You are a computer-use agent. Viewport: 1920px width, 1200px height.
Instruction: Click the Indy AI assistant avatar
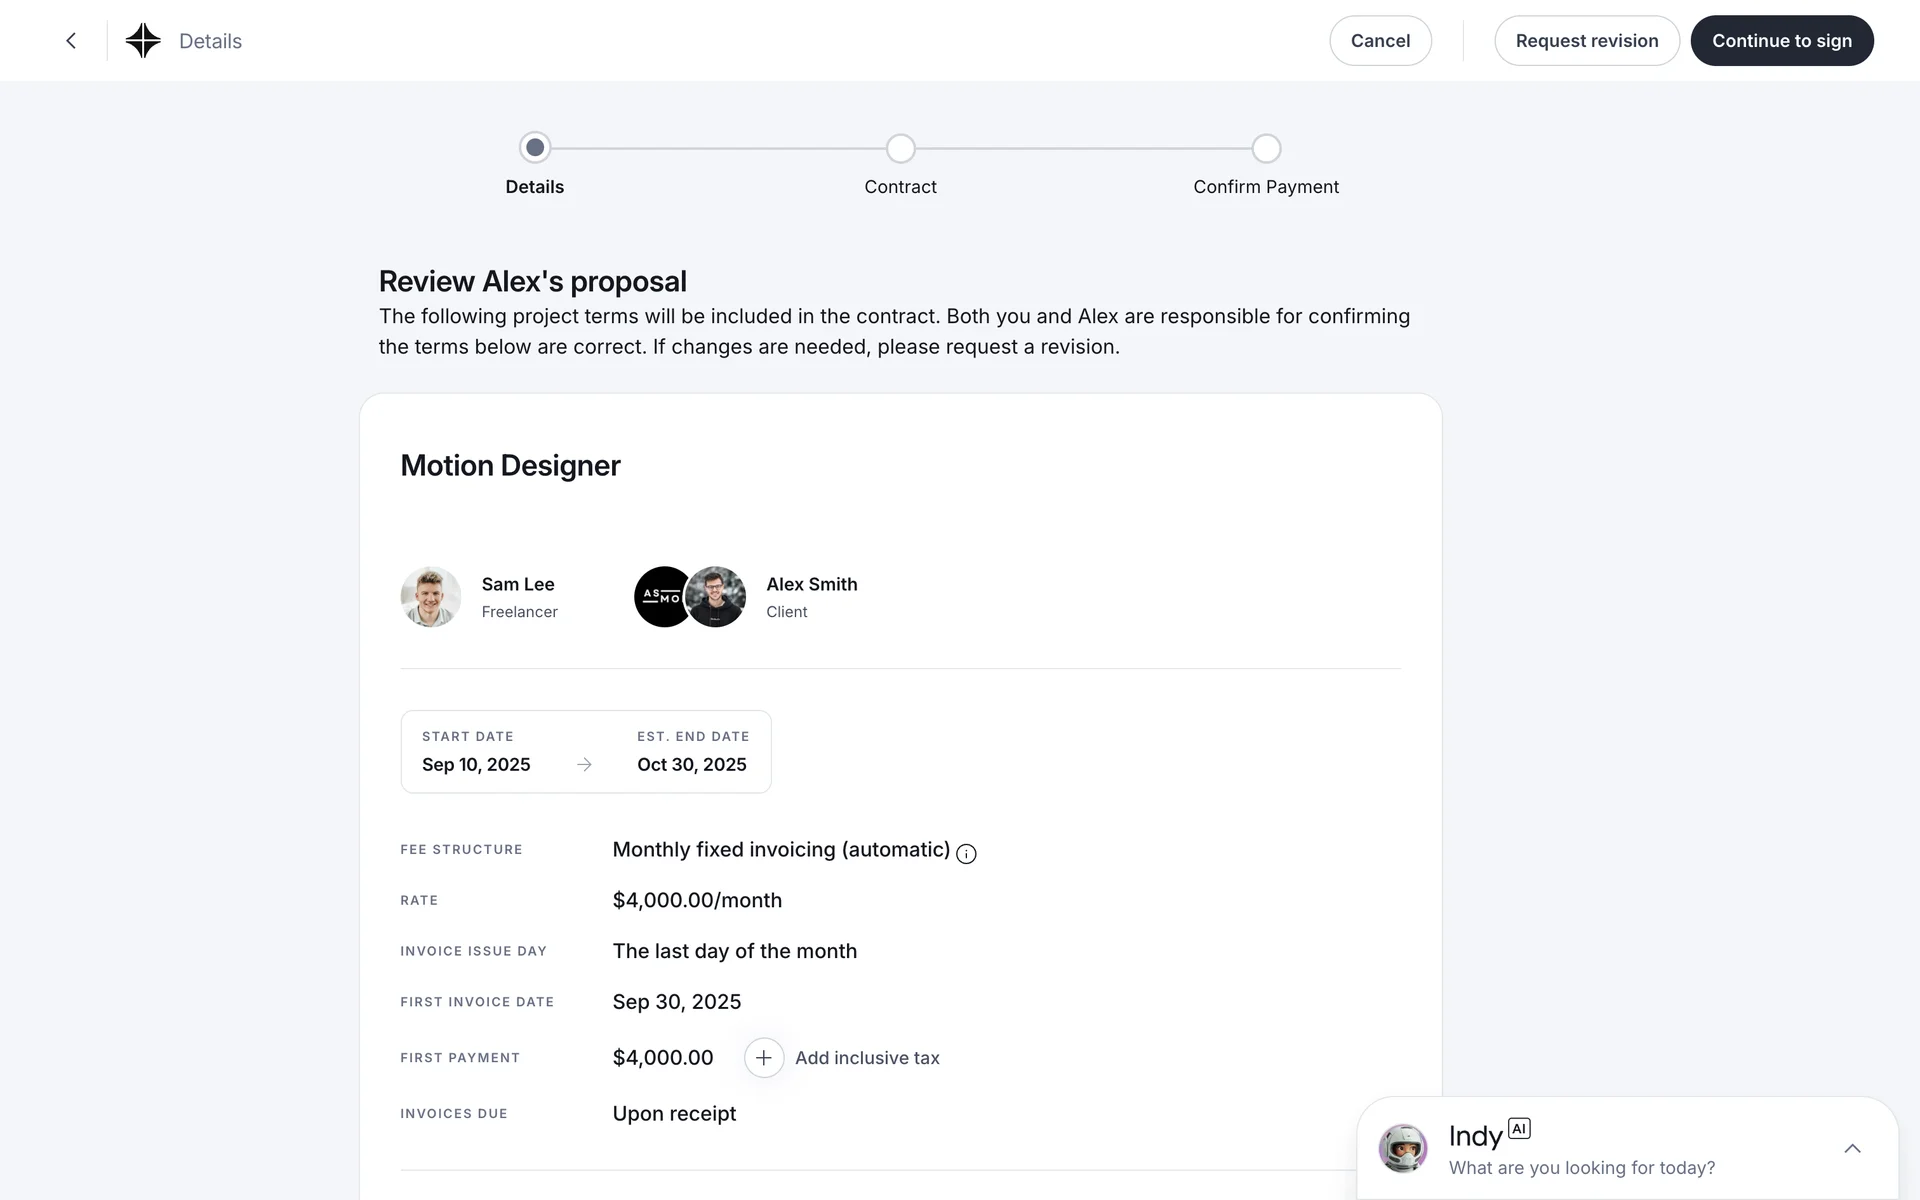[x=1403, y=1148]
